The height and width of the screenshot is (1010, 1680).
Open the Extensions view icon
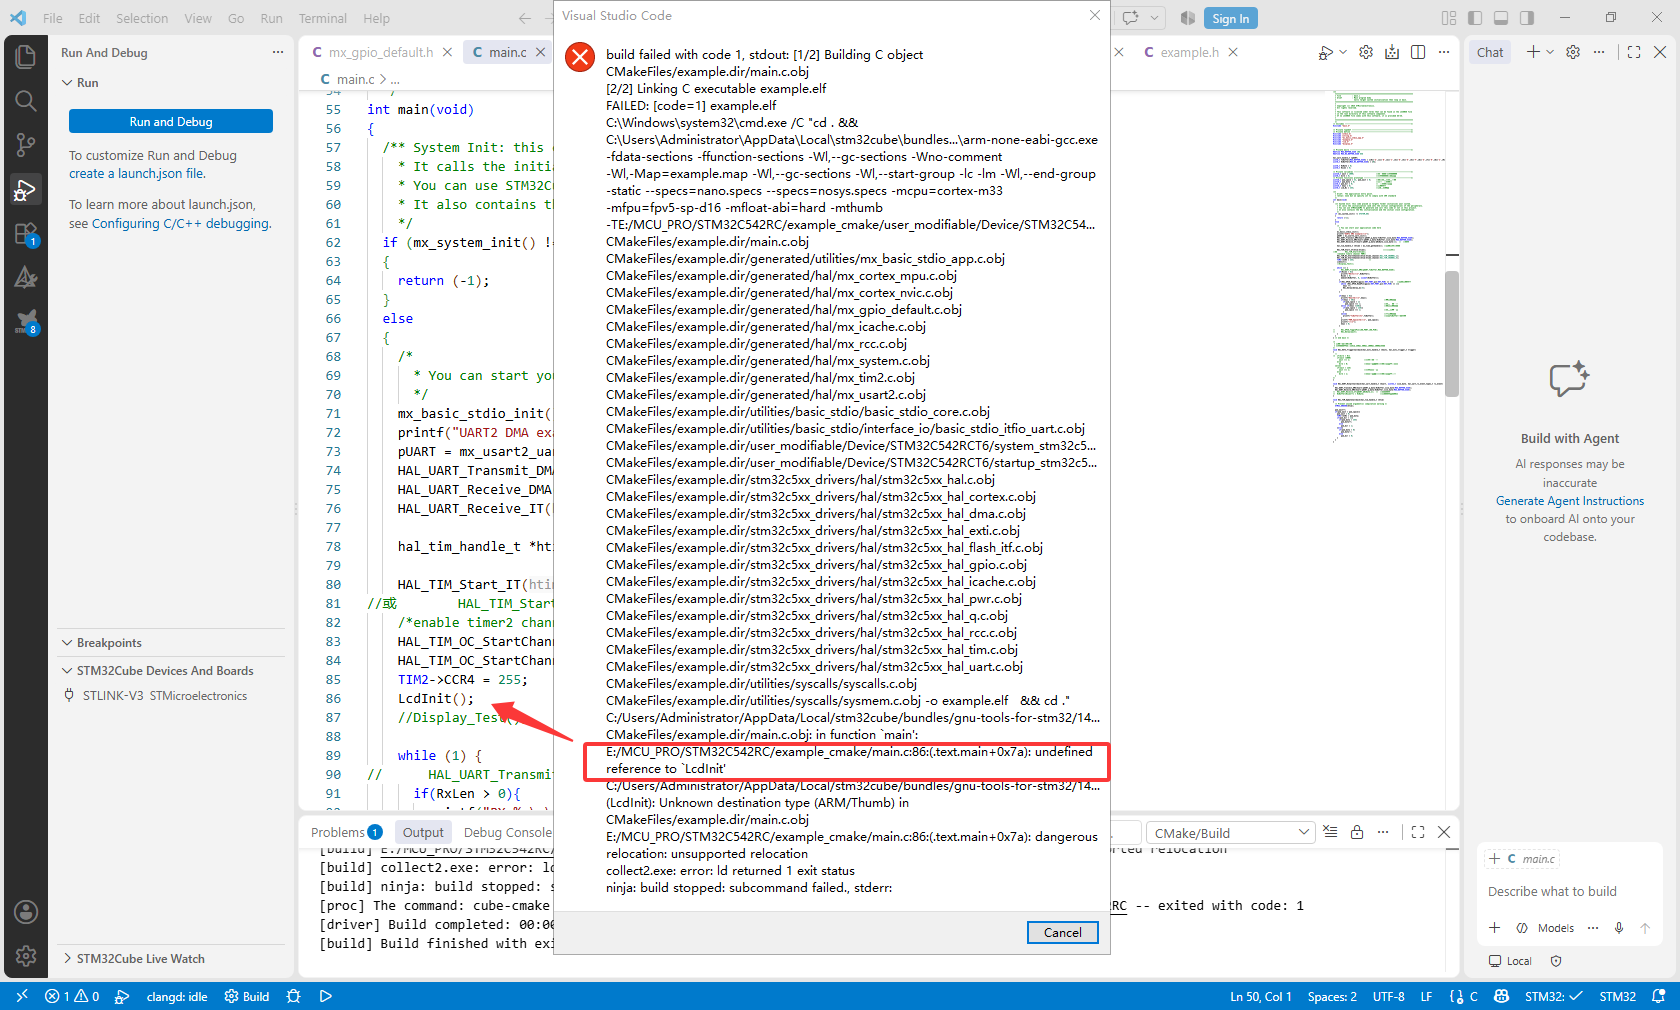[x=26, y=234]
